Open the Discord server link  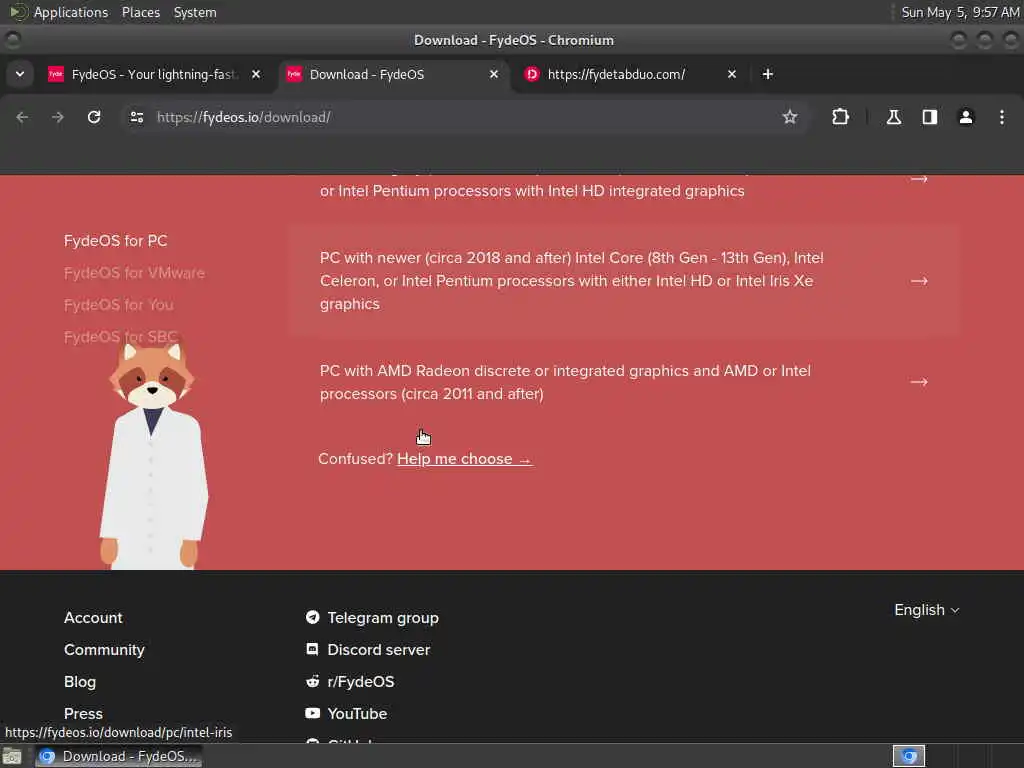(x=379, y=649)
